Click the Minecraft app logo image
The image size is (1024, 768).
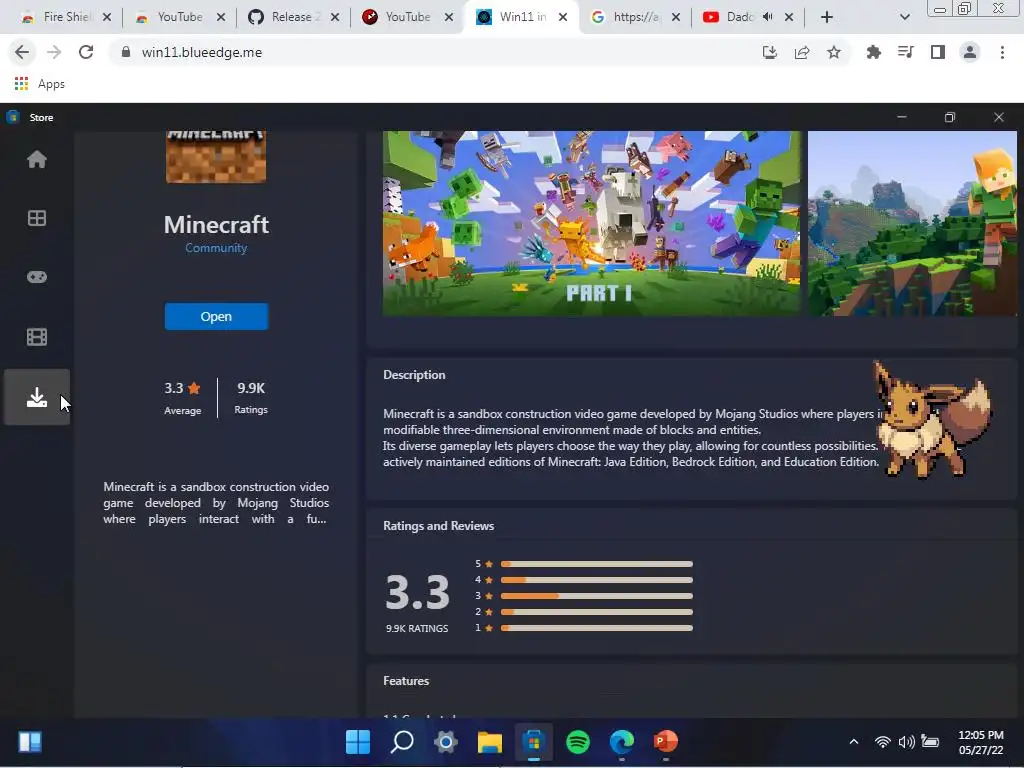pos(216,157)
